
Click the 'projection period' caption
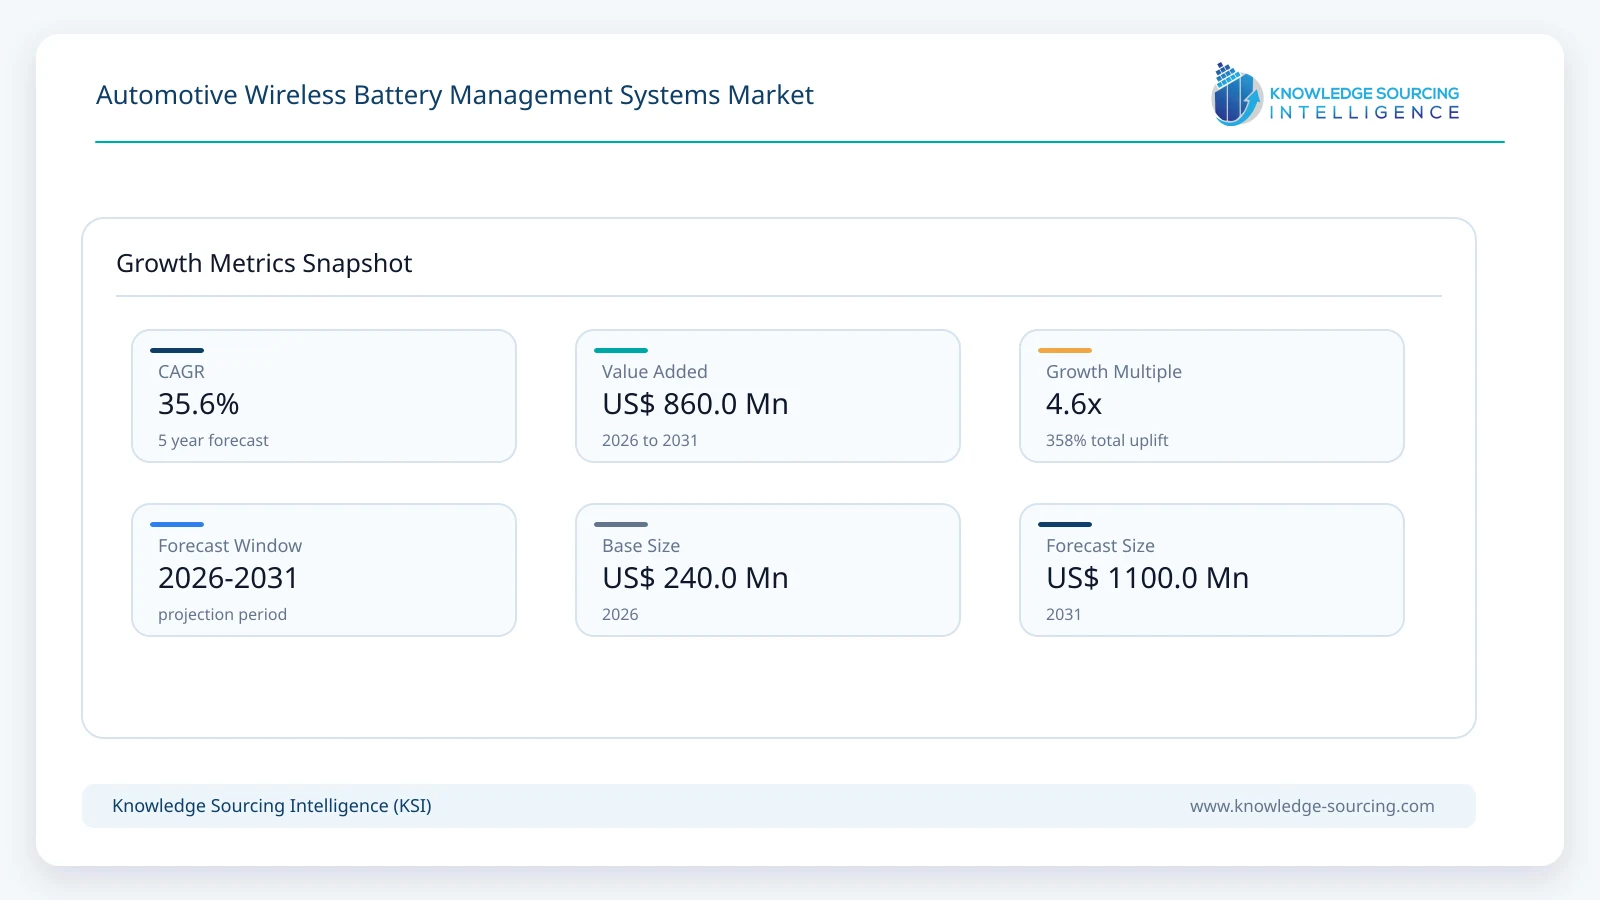pyautogui.click(x=222, y=615)
